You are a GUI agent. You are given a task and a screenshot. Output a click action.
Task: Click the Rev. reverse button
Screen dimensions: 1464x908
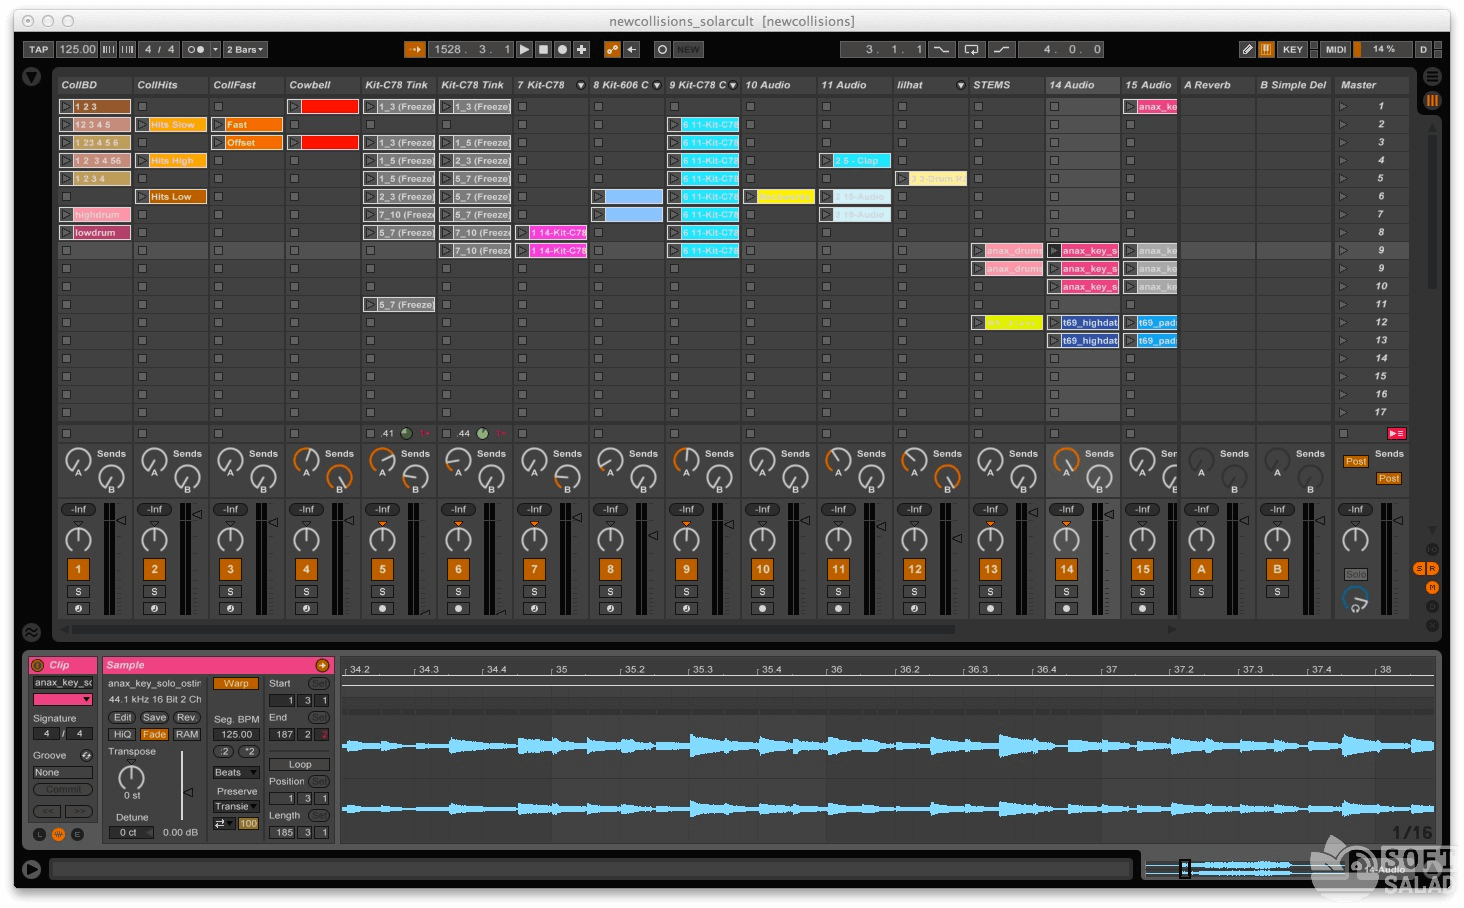[x=187, y=717]
